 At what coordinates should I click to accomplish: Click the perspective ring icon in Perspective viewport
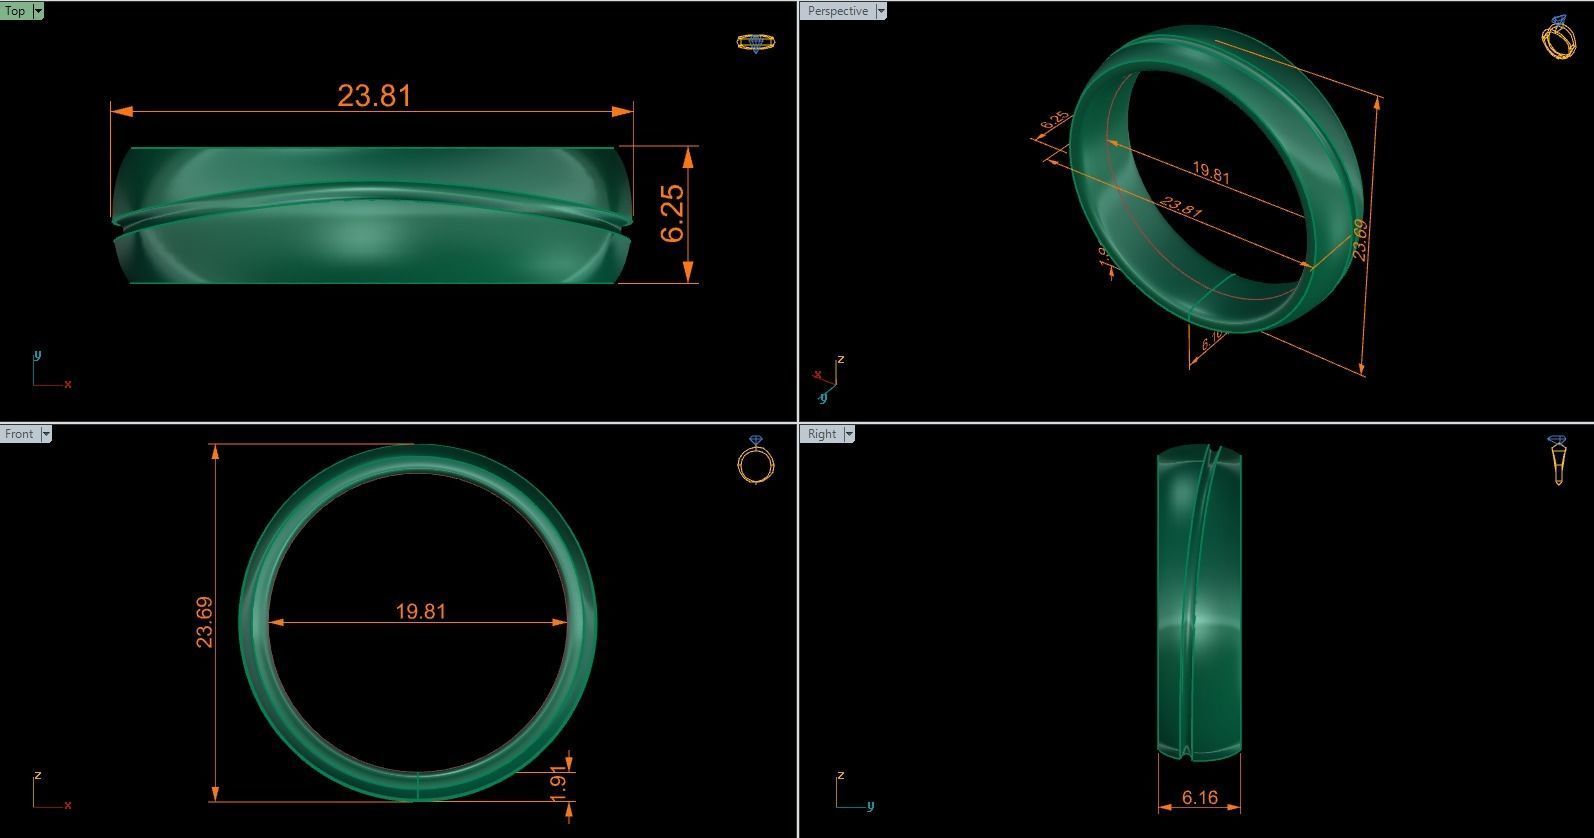tap(1558, 38)
